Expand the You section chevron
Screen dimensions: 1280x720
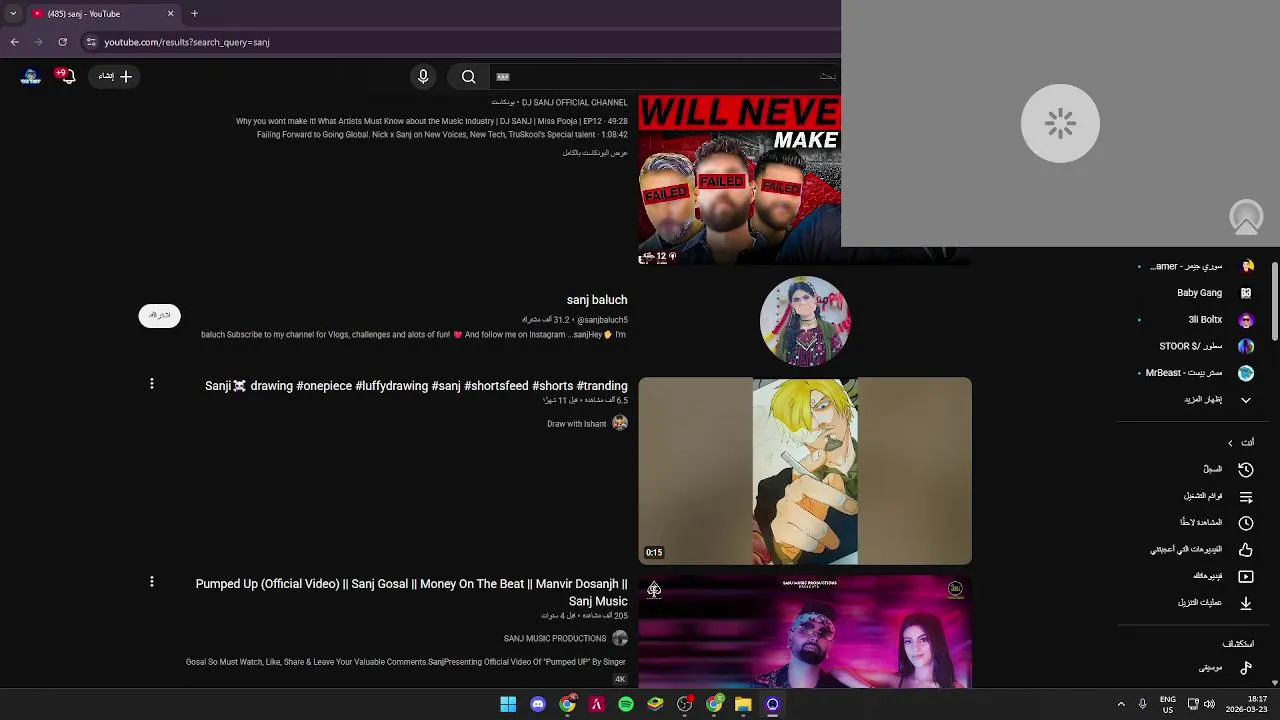[x=1230, y=443]
